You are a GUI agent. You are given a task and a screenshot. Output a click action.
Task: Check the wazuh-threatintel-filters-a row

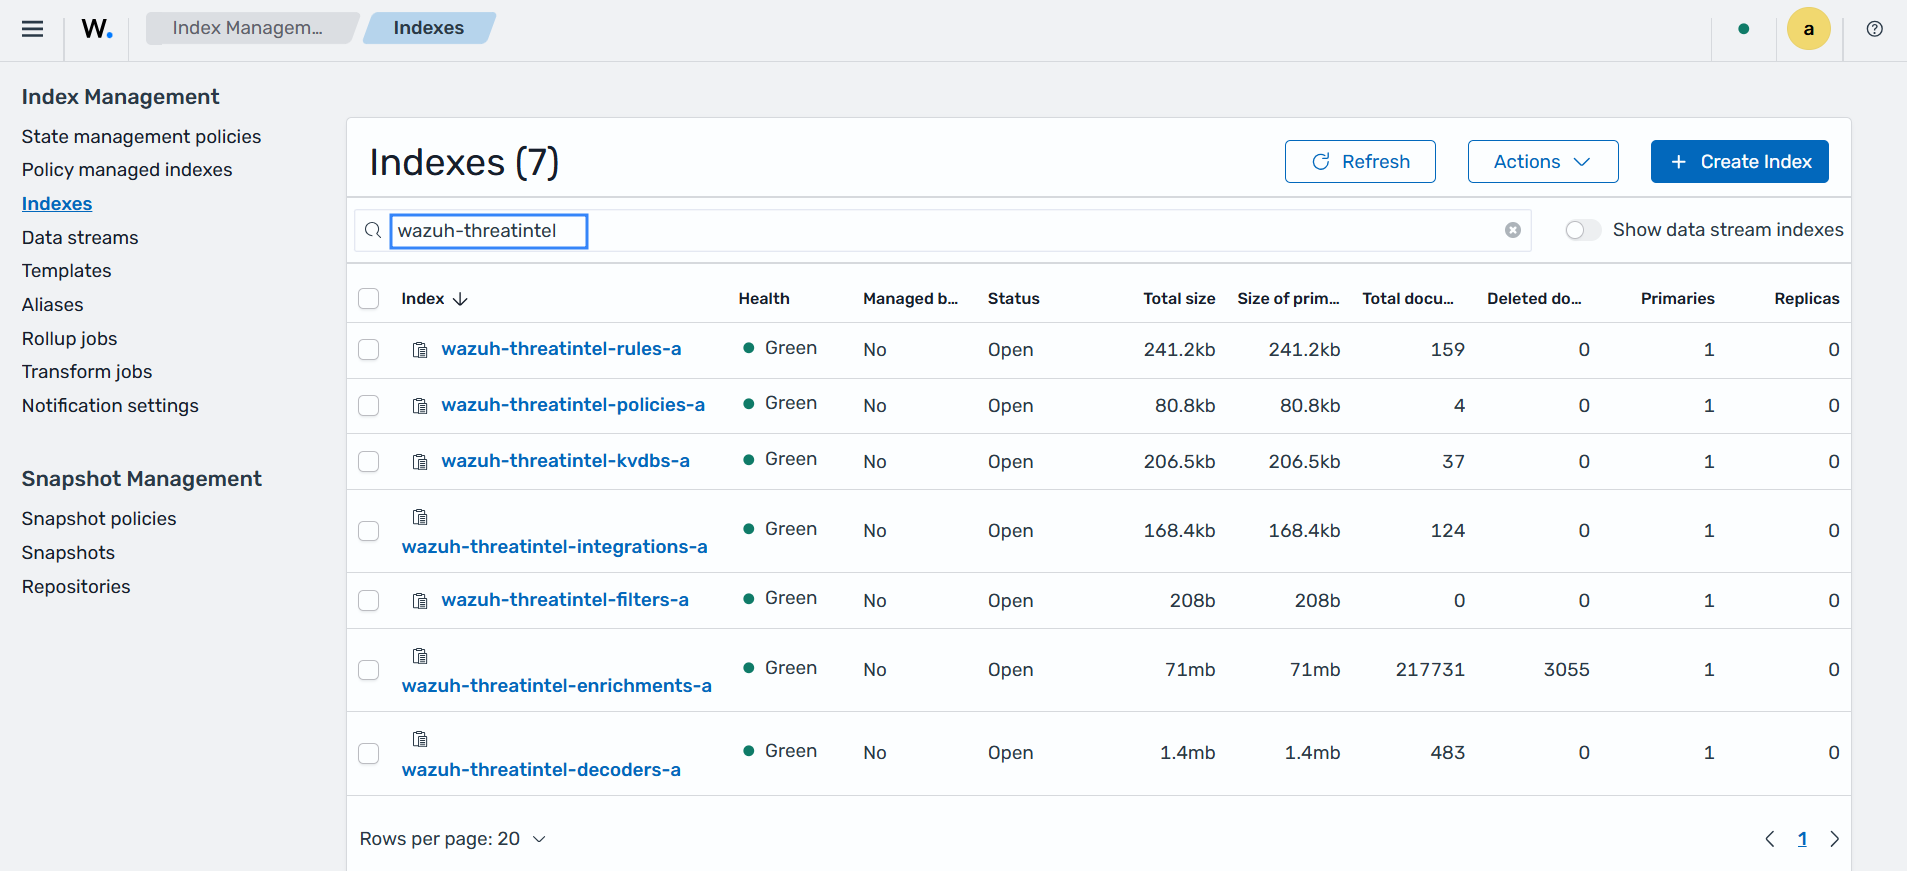pos(369,601)
